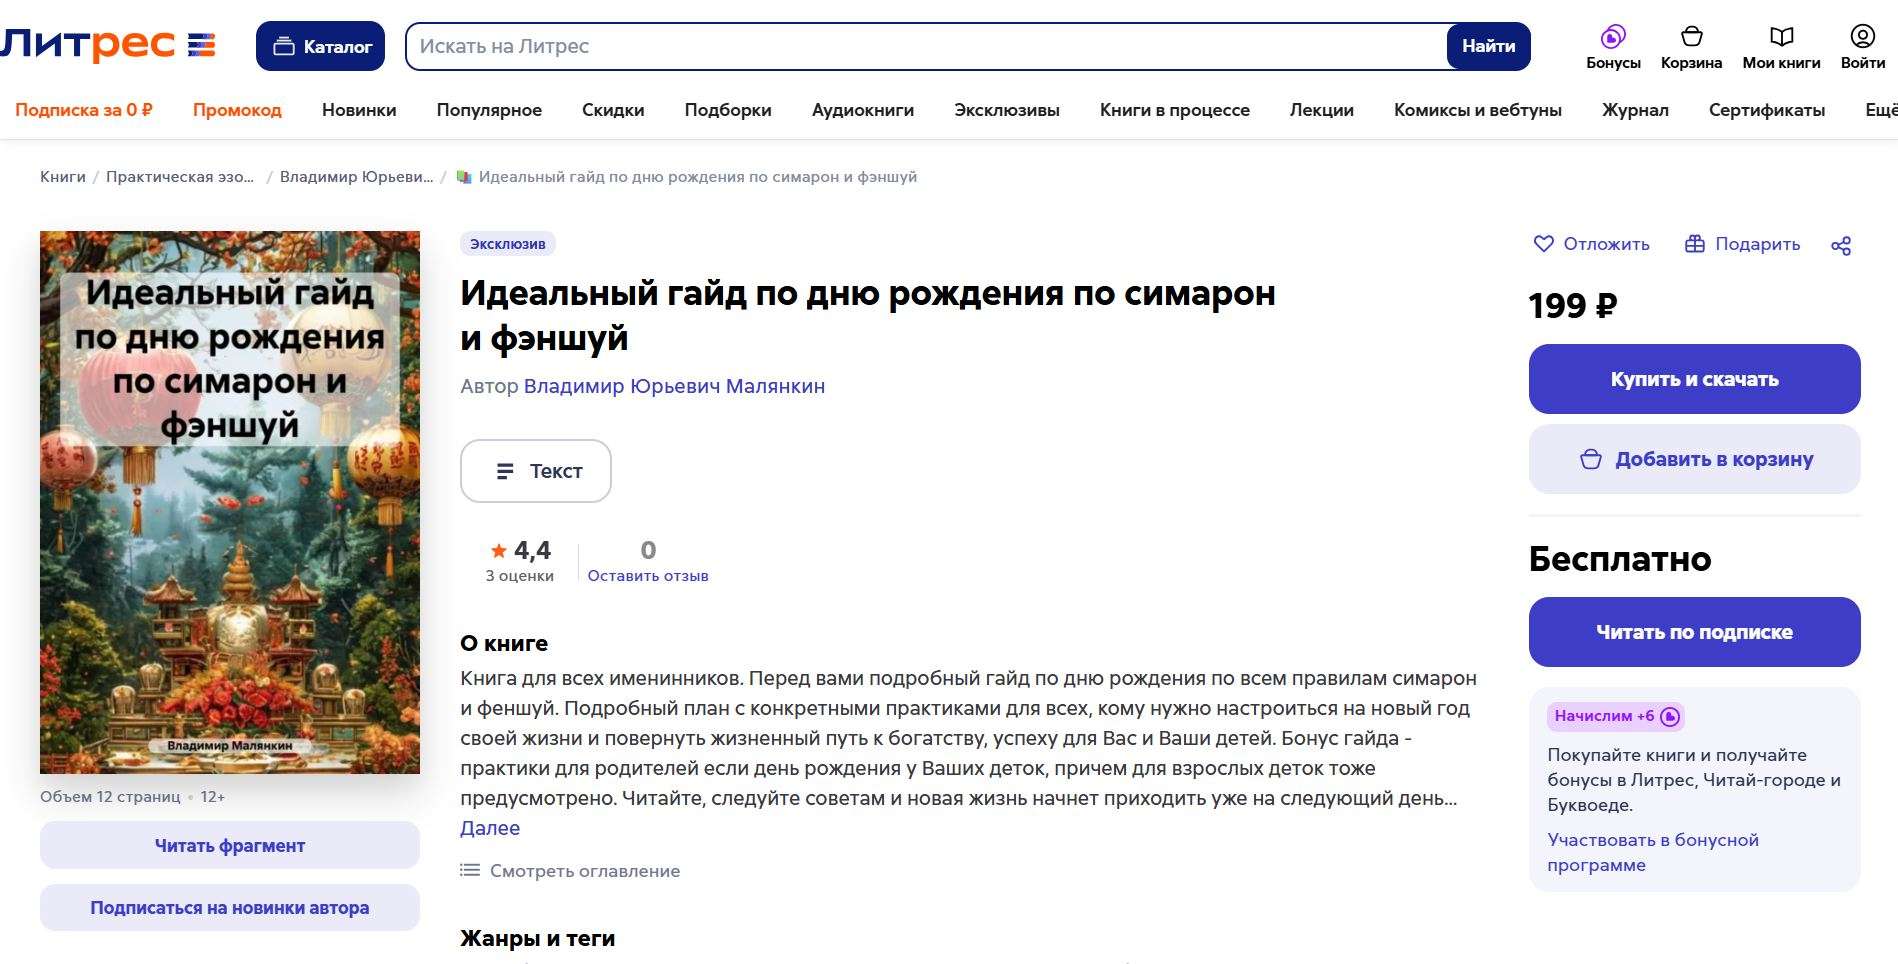Open the Журнал menu item

[1635, 110]
